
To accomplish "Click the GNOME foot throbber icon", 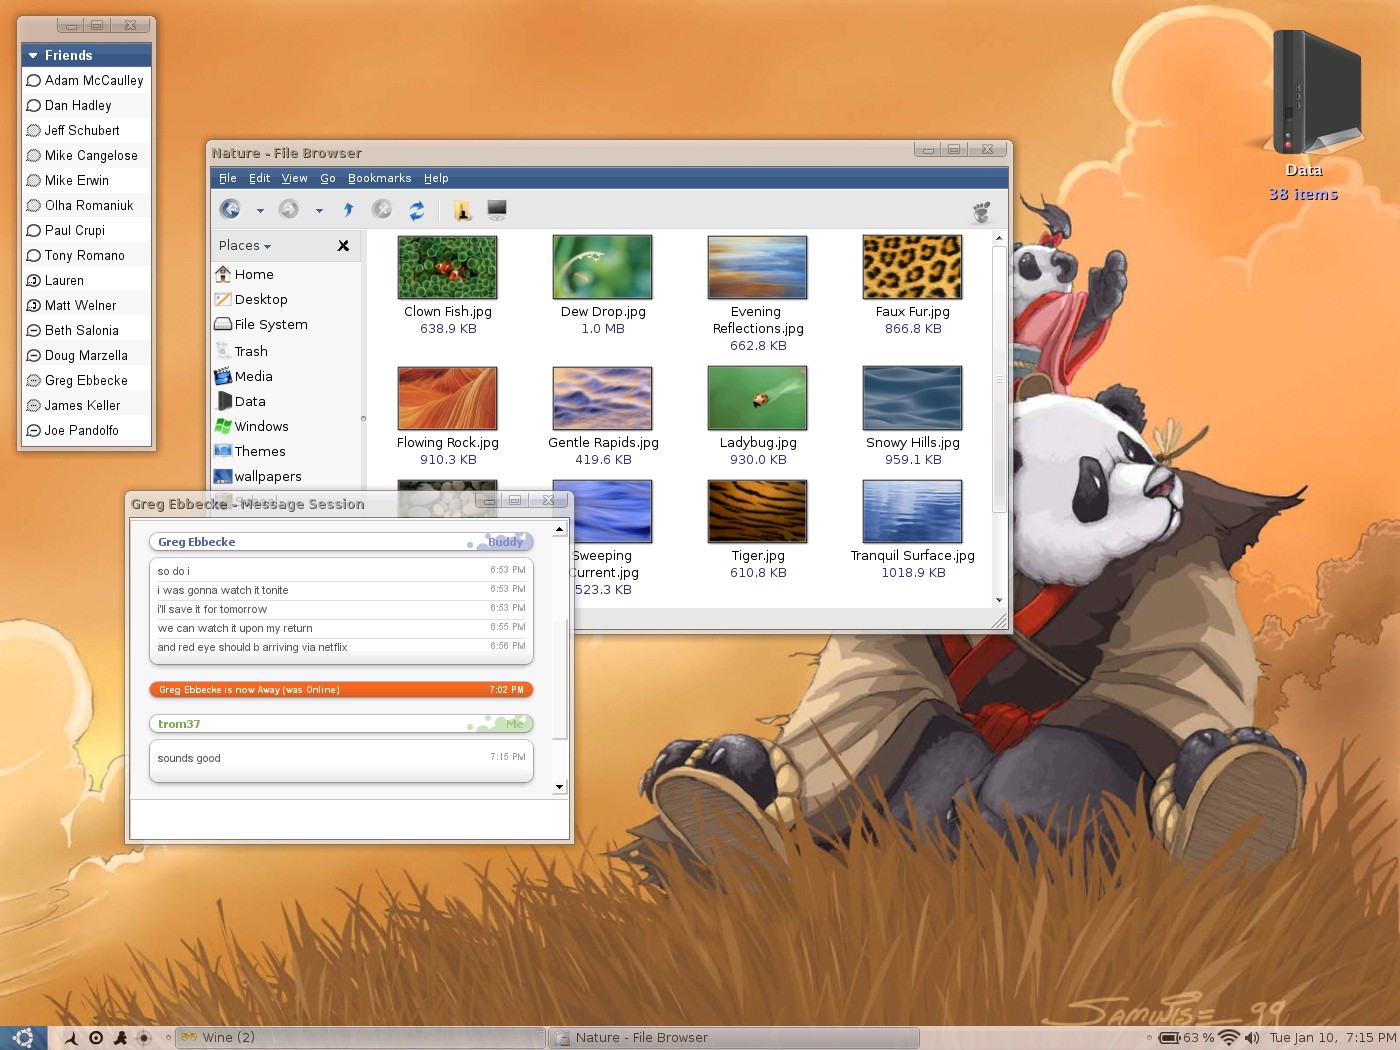I will pyautogui.click(x=982, y=211).
